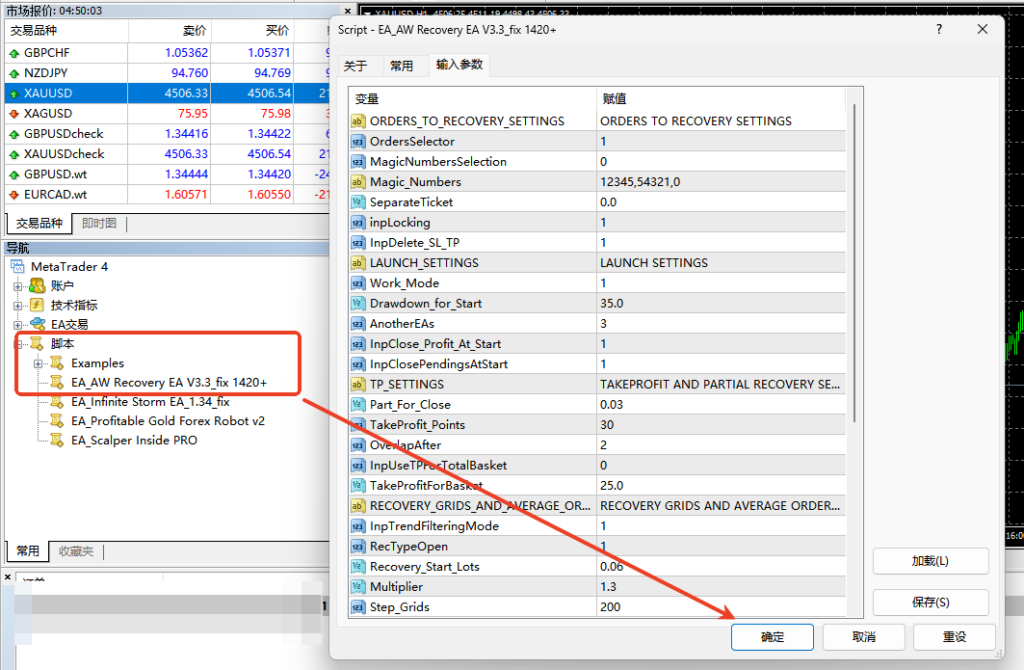Expand the EA交易 node in navigator
This screenshot has width=1024, height=670.
coord(18,325)
